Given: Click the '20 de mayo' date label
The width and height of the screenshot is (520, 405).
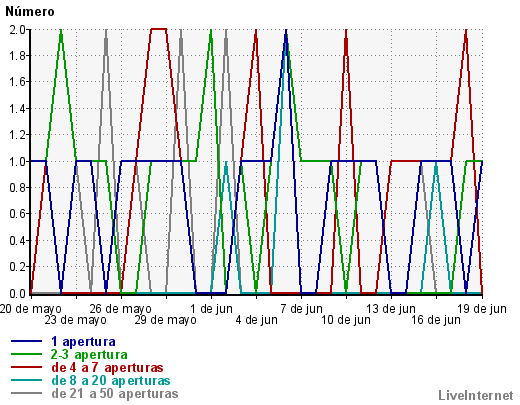Looking at the screenshot, I should 30,309.
